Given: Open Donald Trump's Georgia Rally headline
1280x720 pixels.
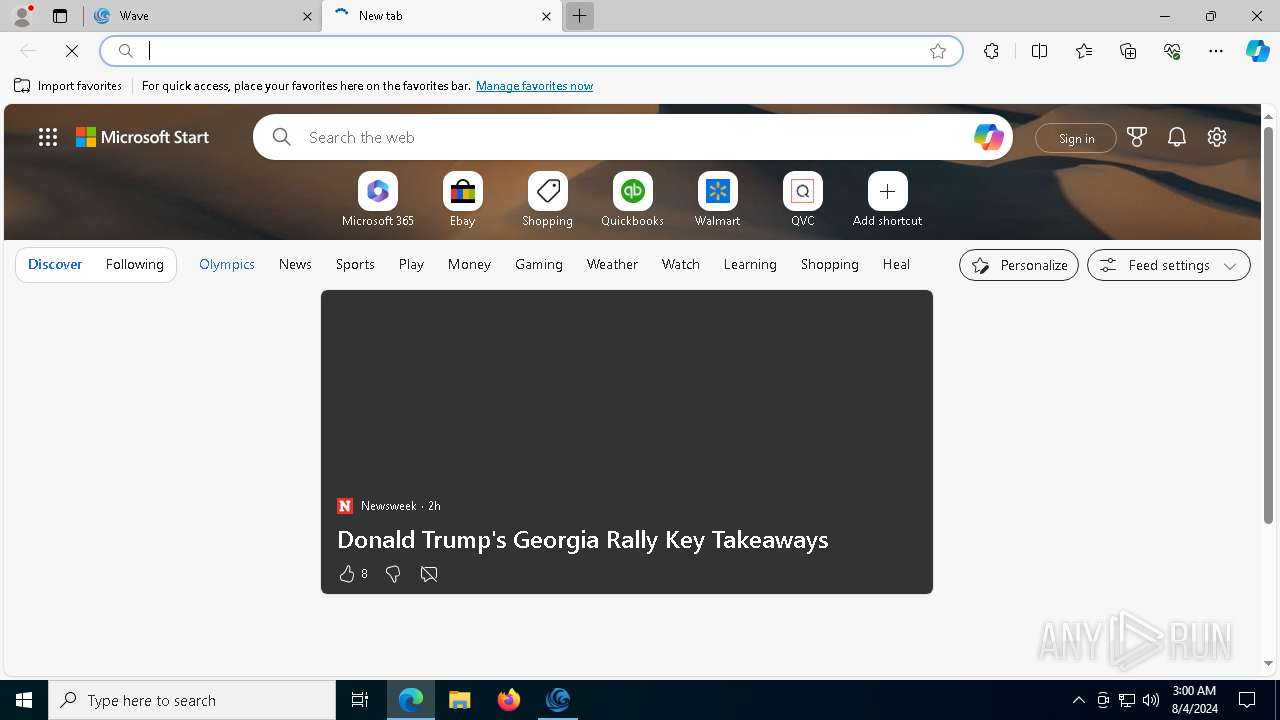Looking at the screenshot, I should coord(583,539).
